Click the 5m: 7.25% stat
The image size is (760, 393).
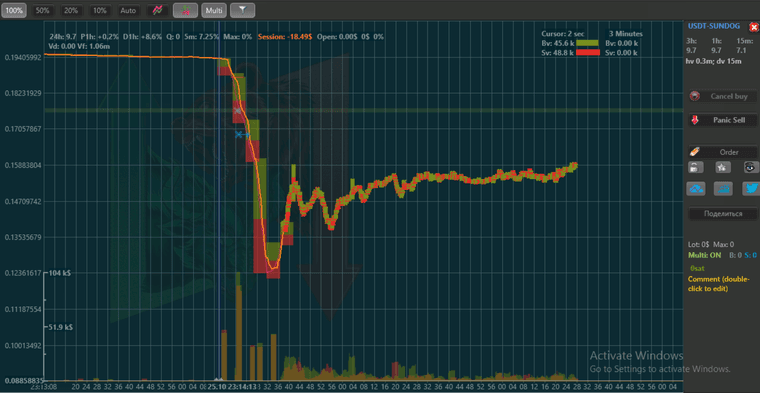point(202,36)
